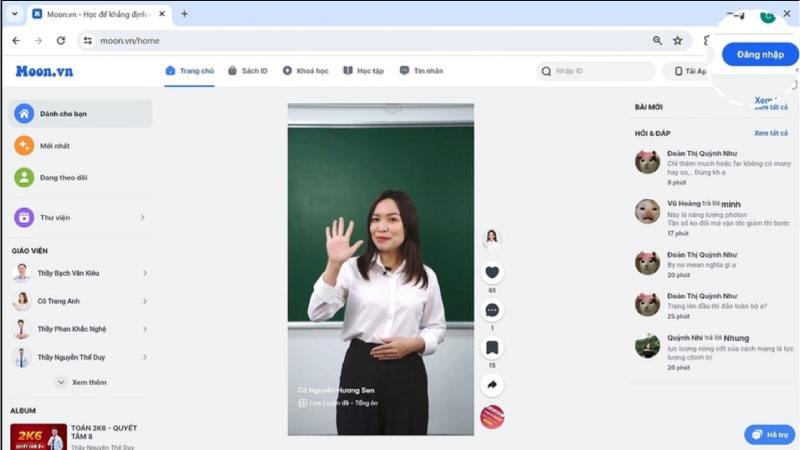
Task: Click the Đăng nhập button
Action: point(760,54)
